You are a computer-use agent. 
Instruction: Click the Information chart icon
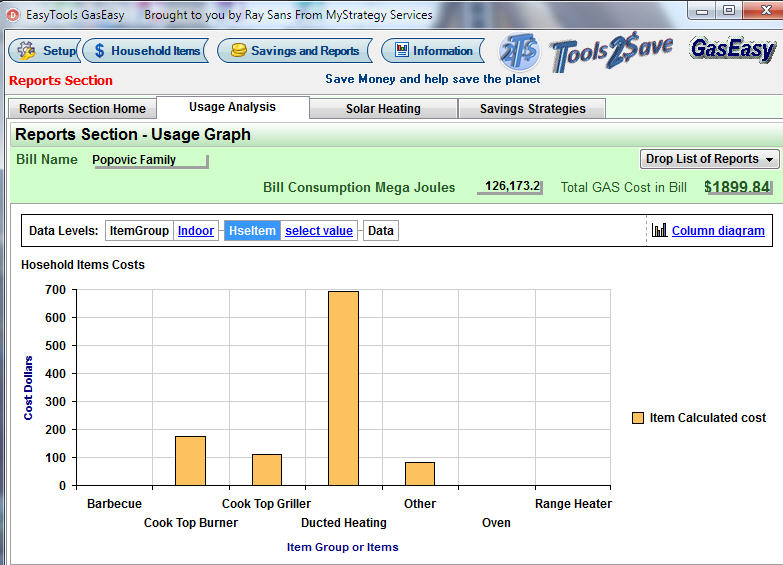coord(400,51)
